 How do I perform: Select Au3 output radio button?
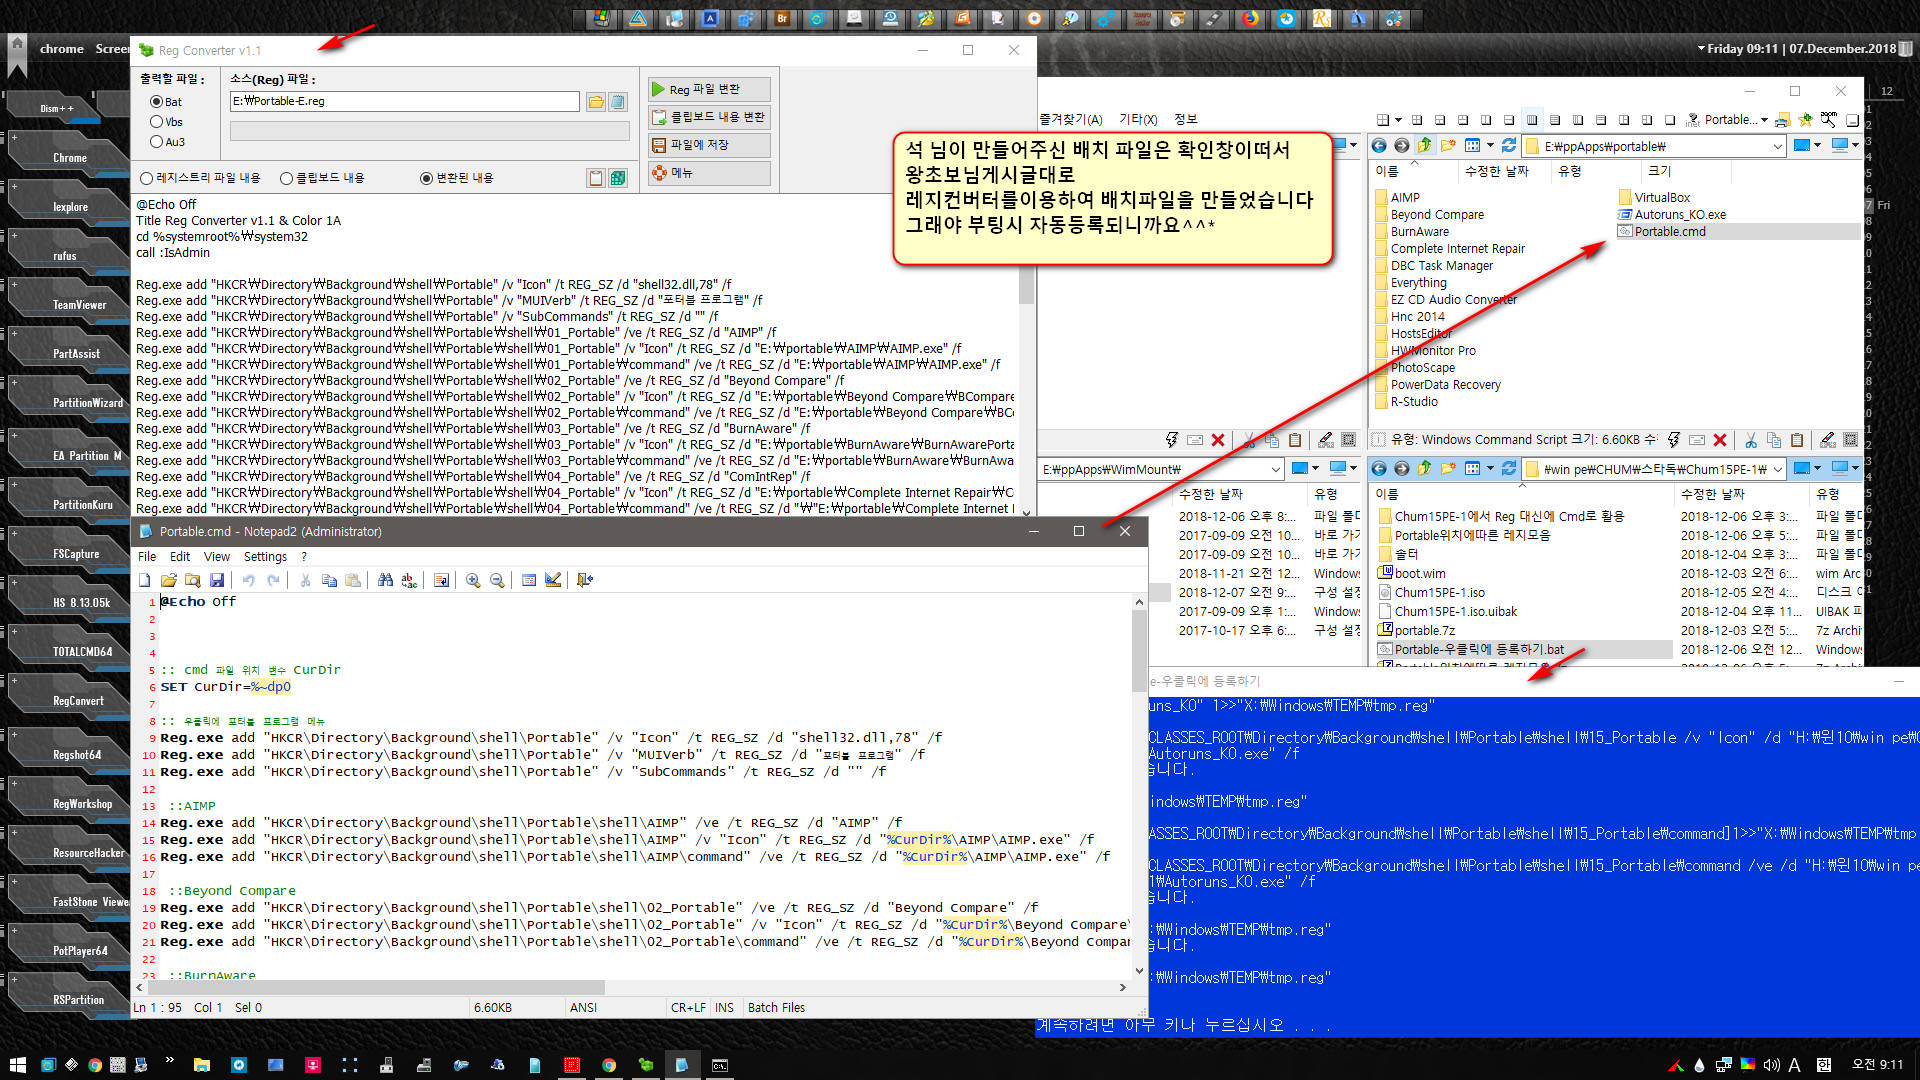click(x=167, y=142)
